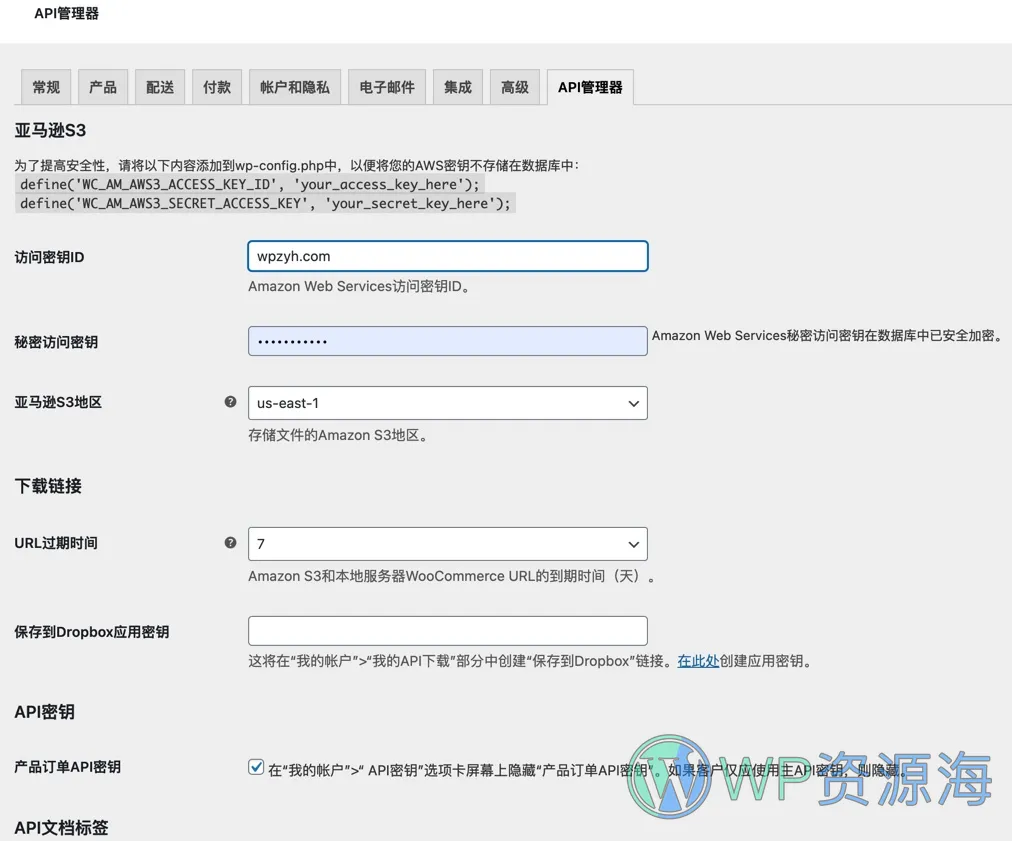Viewport: 1012px width, 841px height.
Task: Switch to the 常规 settings tab
Action: [x=45, y=87]
